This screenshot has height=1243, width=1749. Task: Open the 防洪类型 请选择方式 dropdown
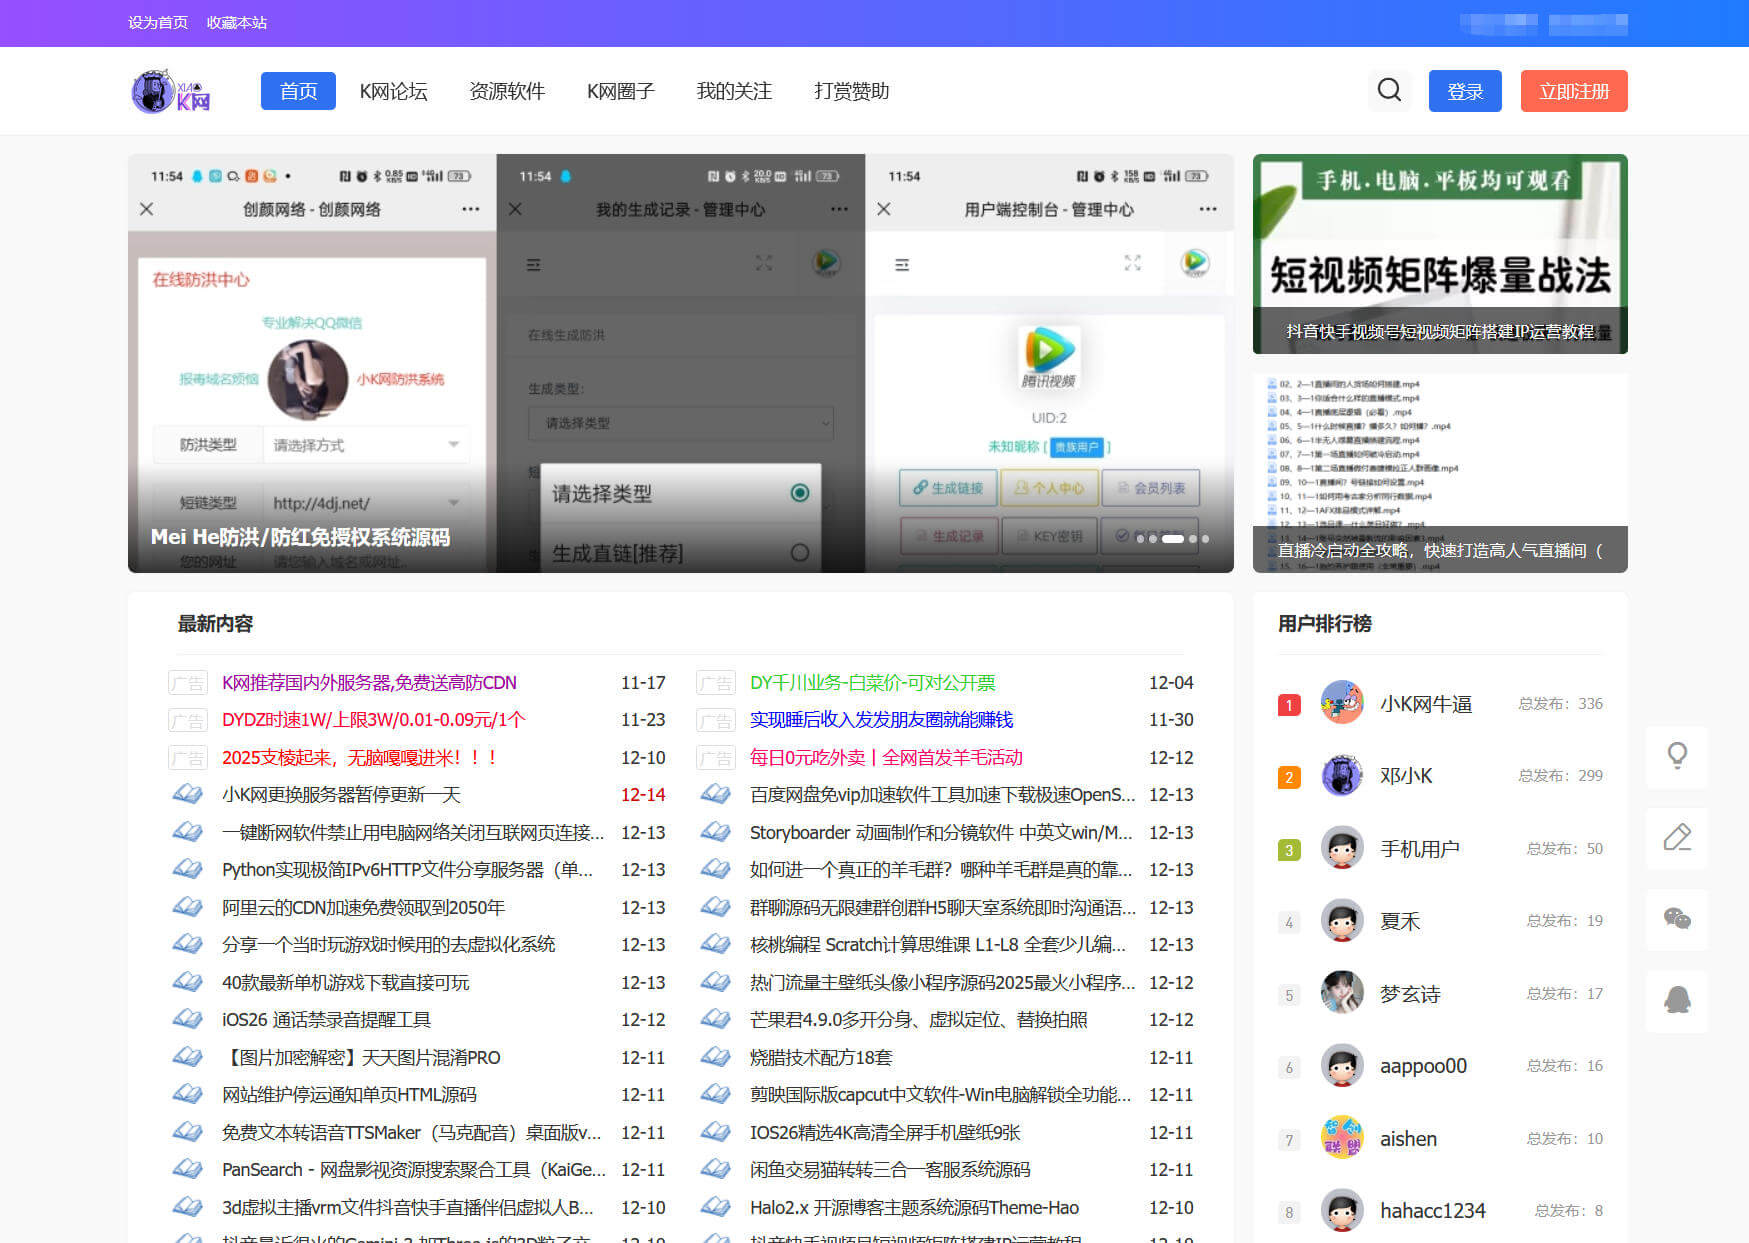(x=366, y=444)
